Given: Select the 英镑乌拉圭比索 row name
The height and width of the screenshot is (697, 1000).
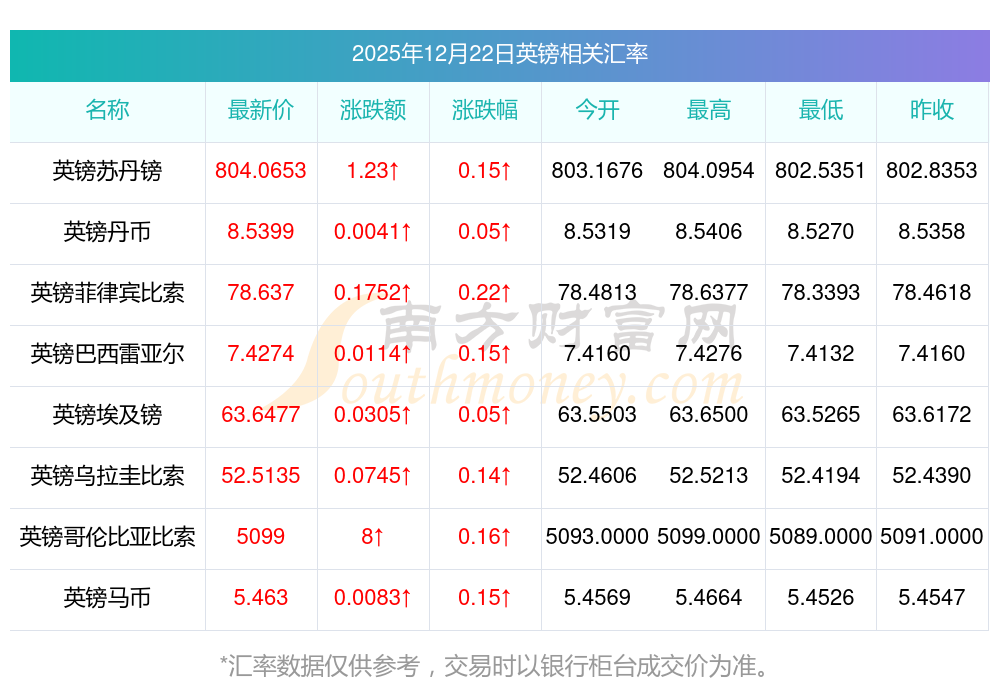Looking at the screenshot, I should point(107,476).
